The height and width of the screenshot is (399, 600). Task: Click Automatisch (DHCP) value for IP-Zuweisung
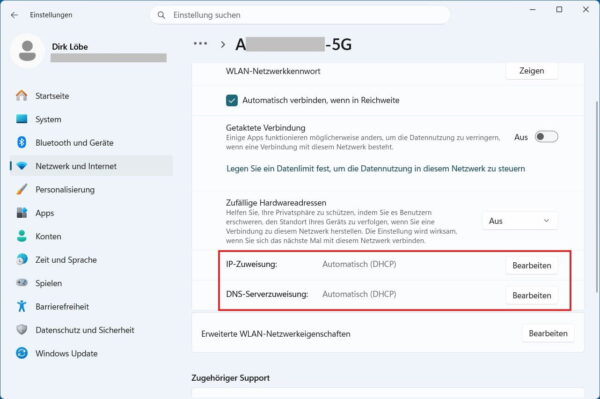click(359, 264)
